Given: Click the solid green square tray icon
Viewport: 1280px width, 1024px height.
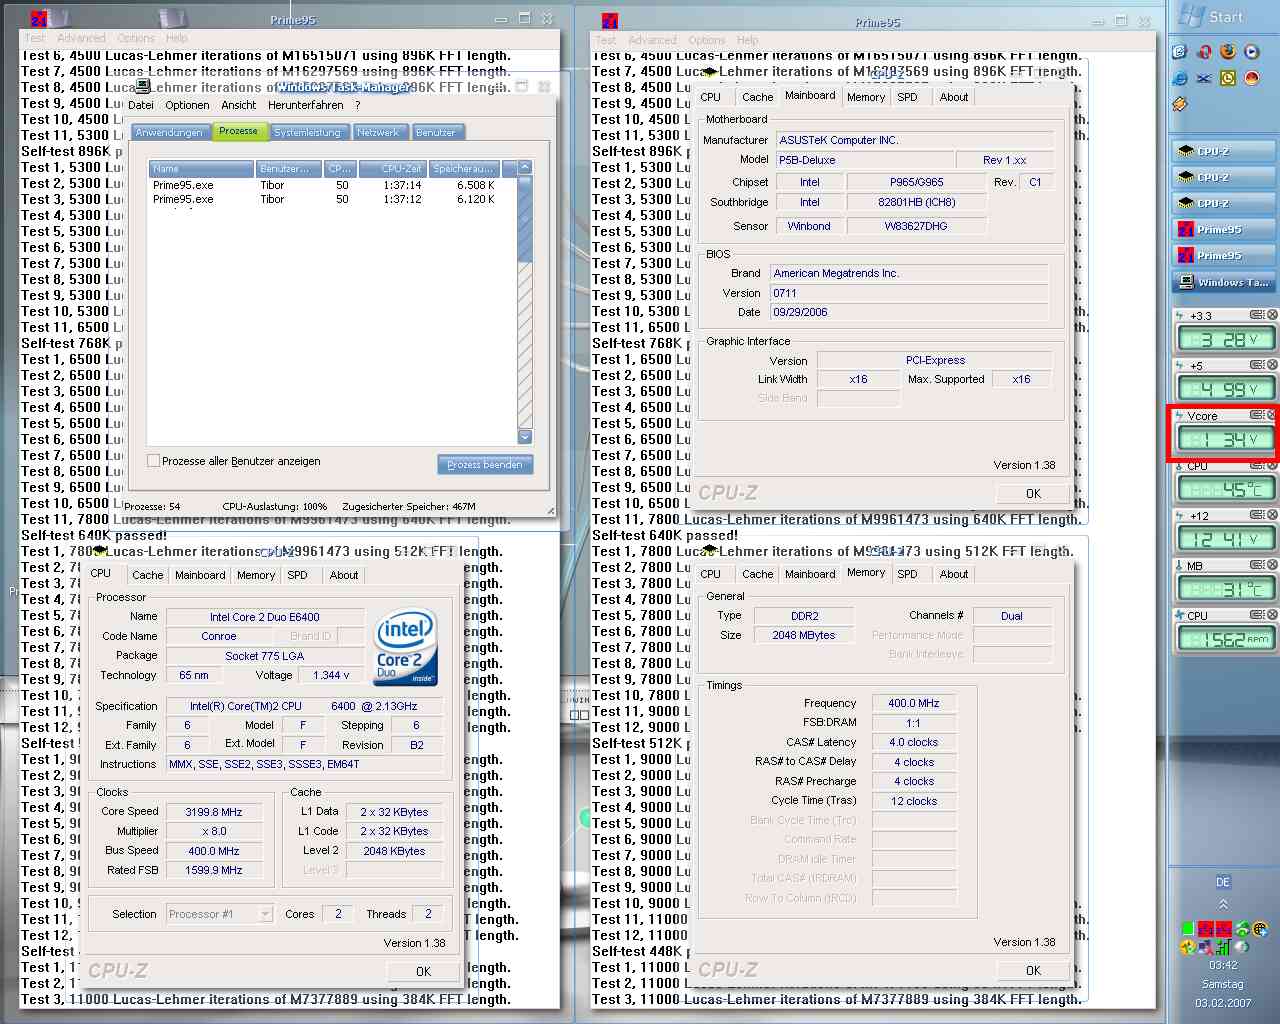Looking at the screenshot, I should (x=1188, y=928).
